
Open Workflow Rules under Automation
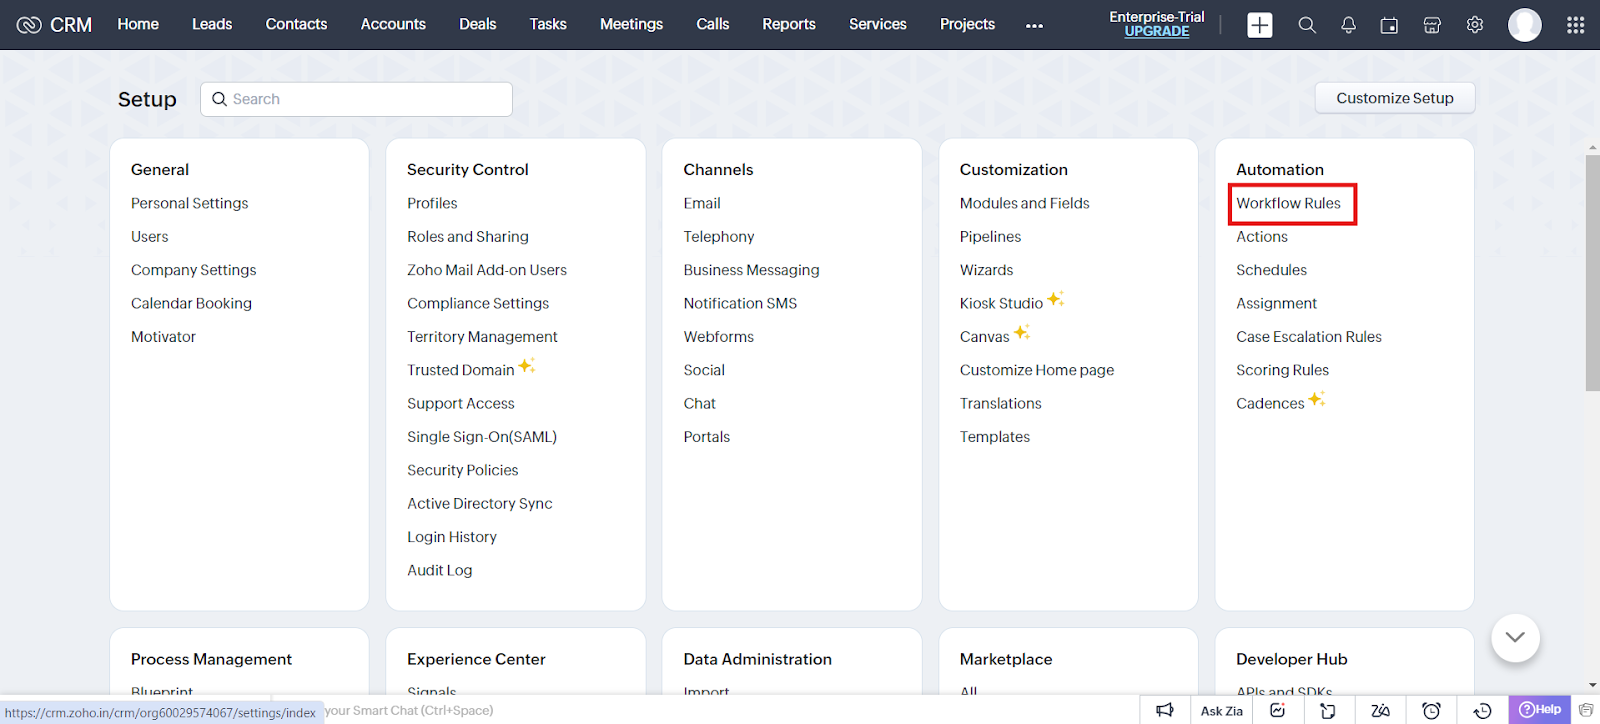[1288, 203]
